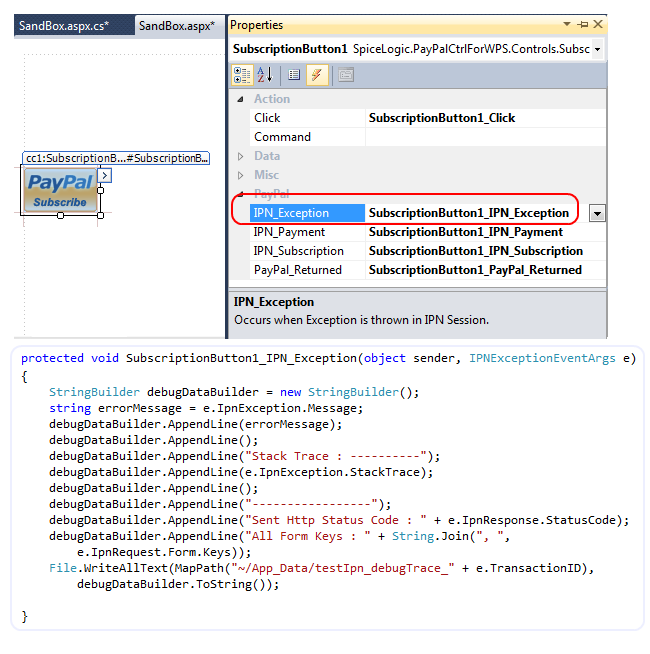
Task: Close the Properties panel
Action: tap(597, 24)
